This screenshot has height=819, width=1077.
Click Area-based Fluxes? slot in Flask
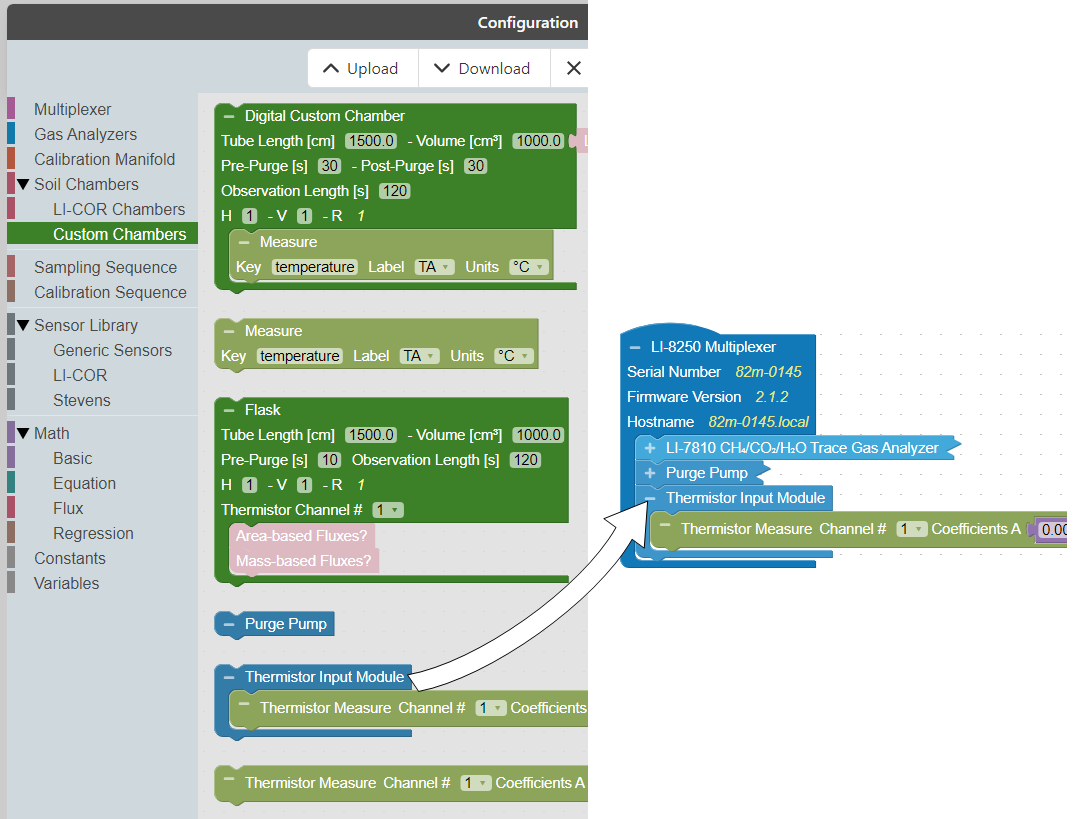[302, 536]
